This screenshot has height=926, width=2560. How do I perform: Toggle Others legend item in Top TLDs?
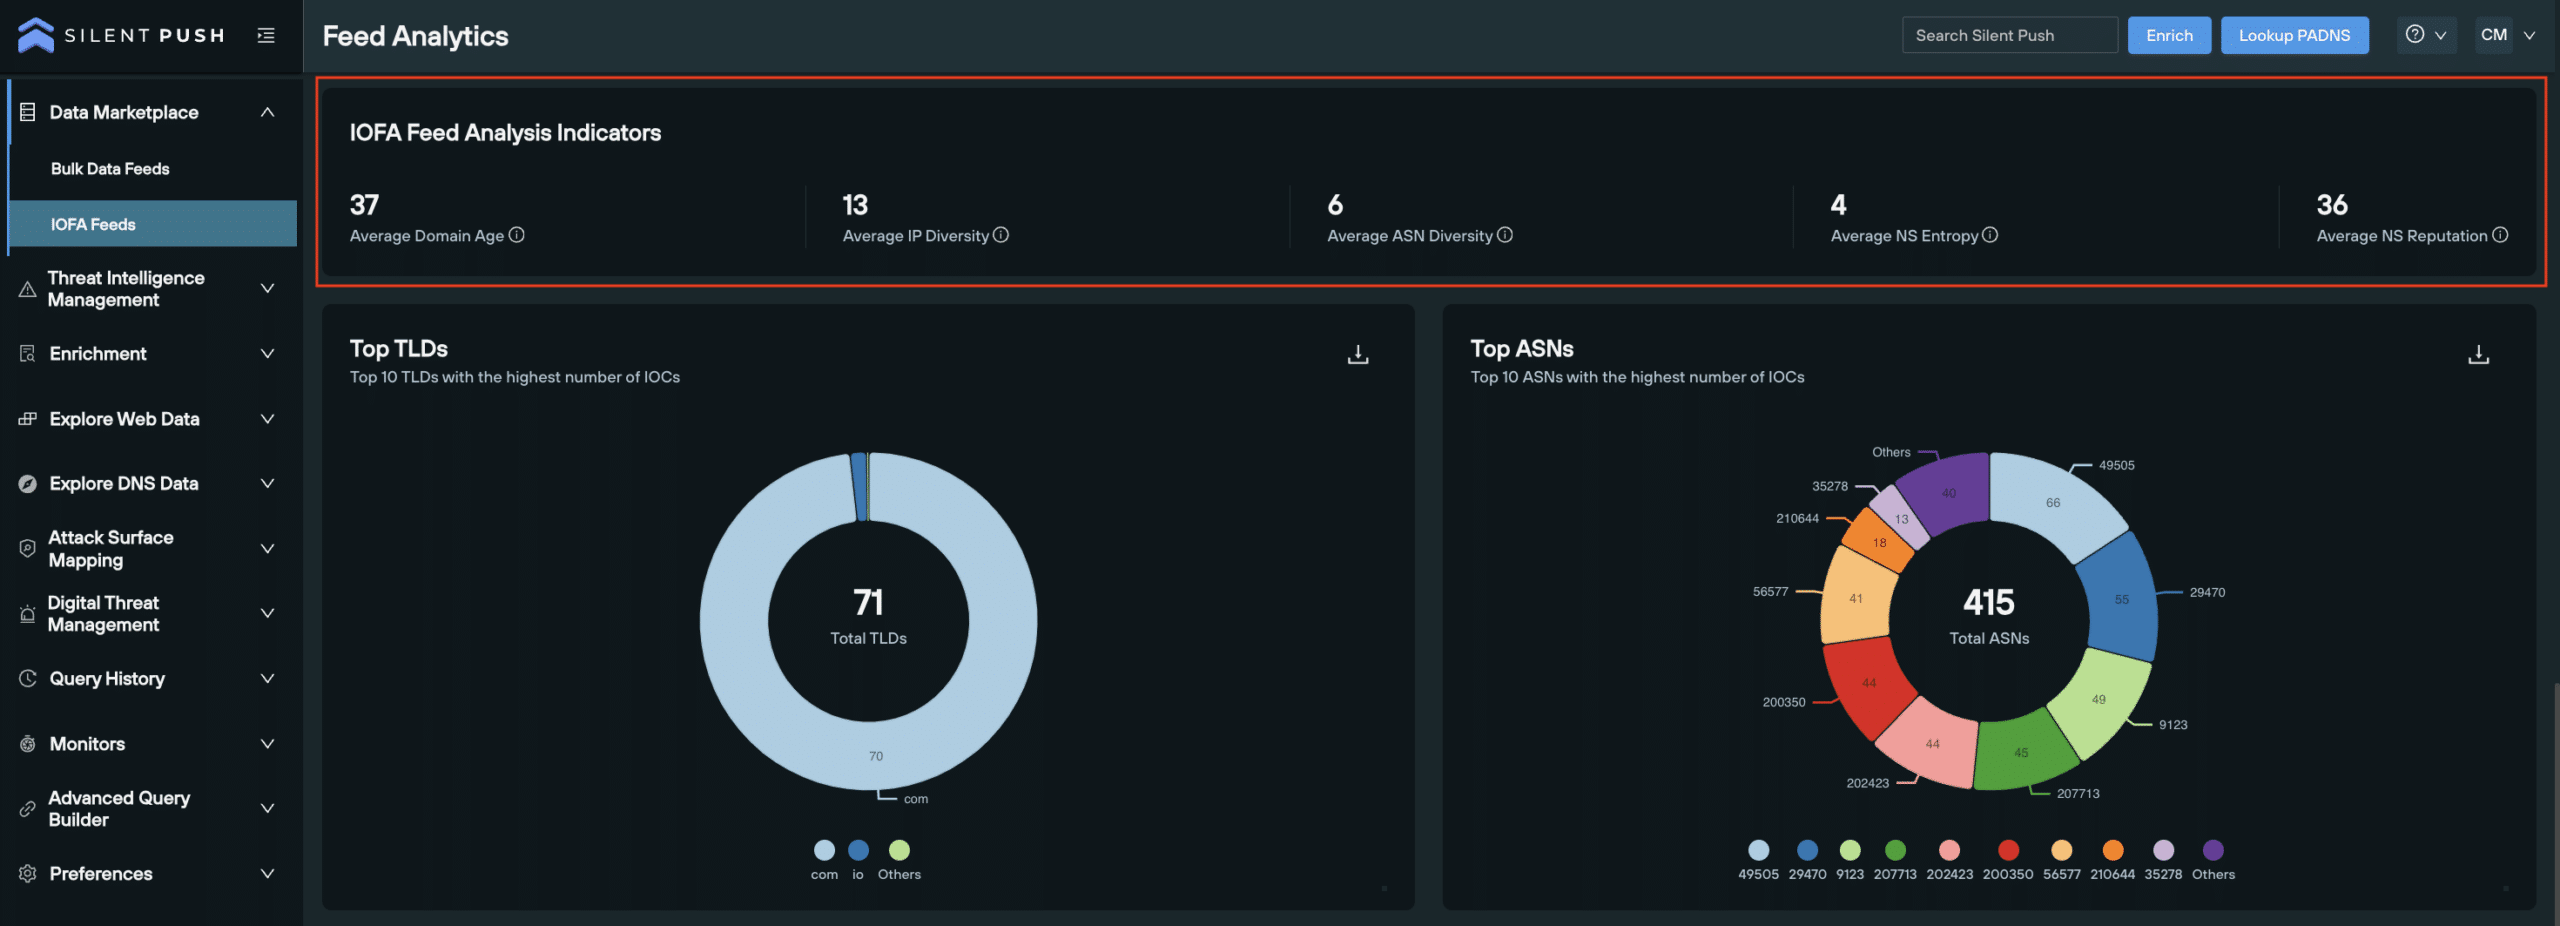[x=899, y=859]
